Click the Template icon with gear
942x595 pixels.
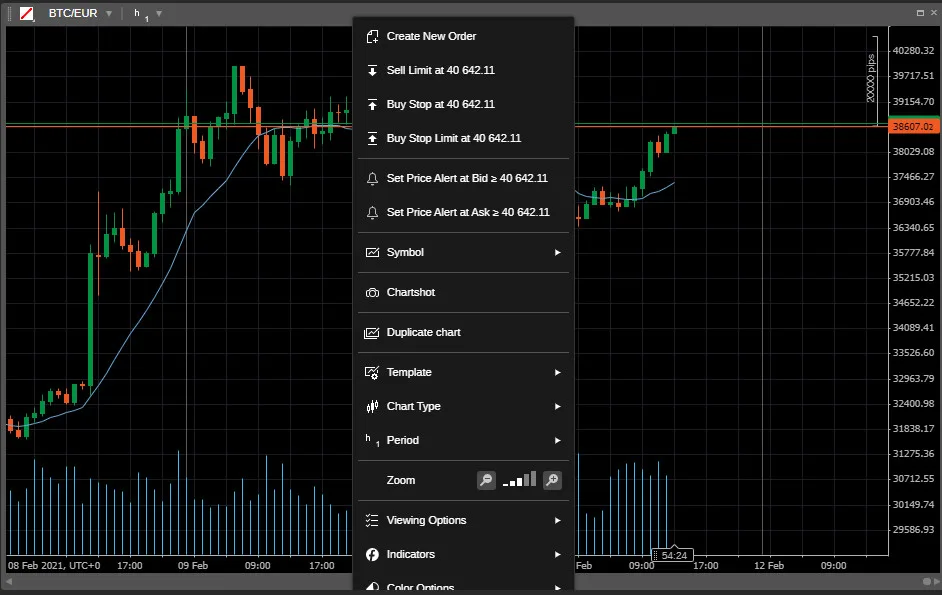372,373
